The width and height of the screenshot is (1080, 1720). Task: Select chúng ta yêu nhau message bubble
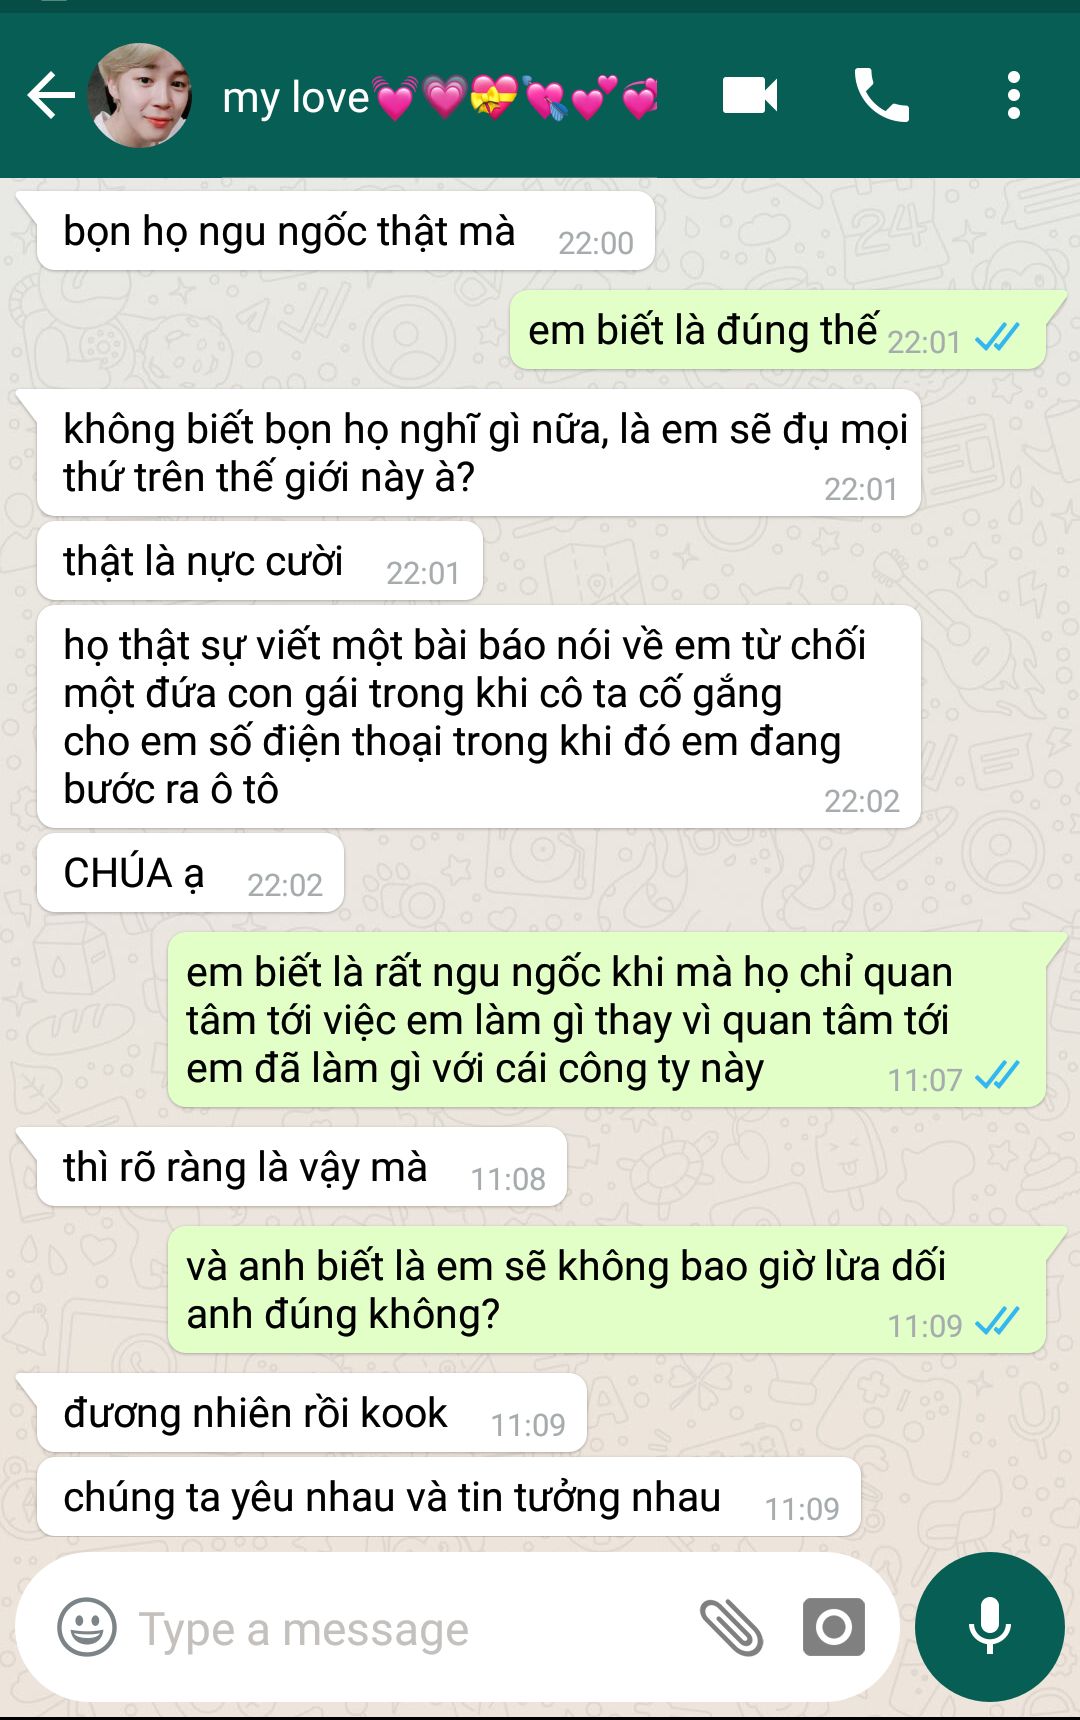coord(448,1497)
